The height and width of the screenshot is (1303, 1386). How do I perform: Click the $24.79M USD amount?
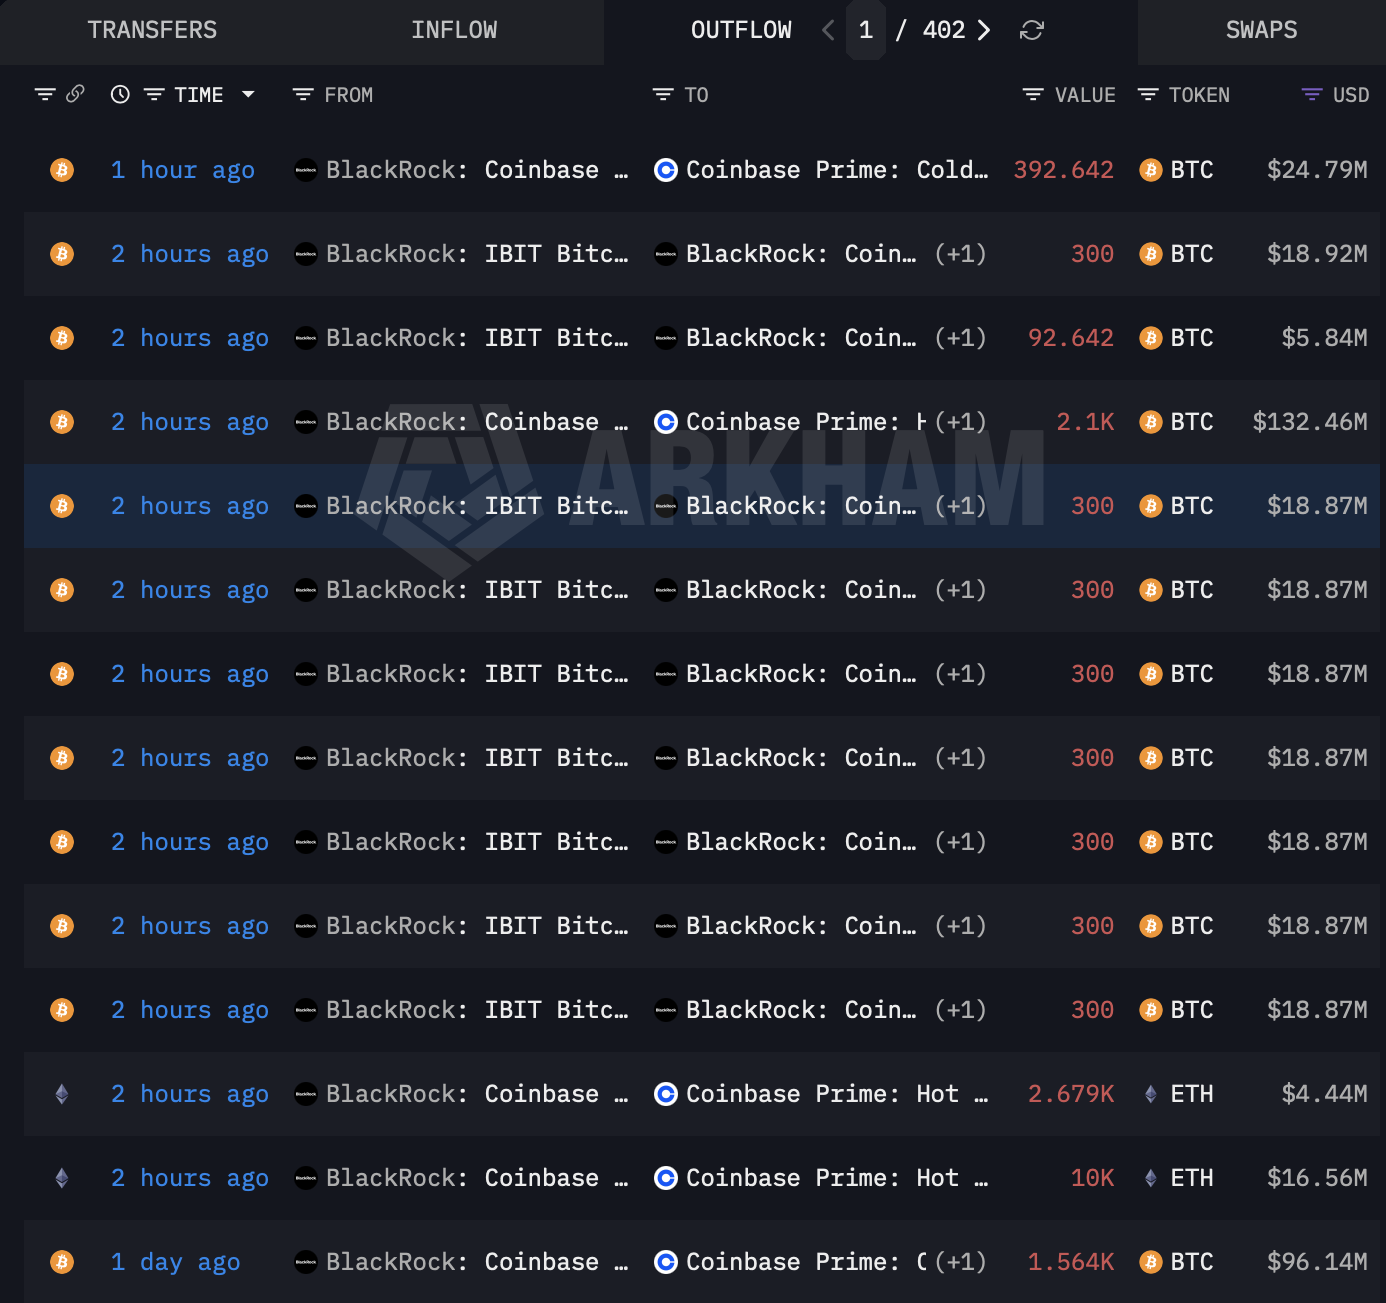click(1317, 170)
